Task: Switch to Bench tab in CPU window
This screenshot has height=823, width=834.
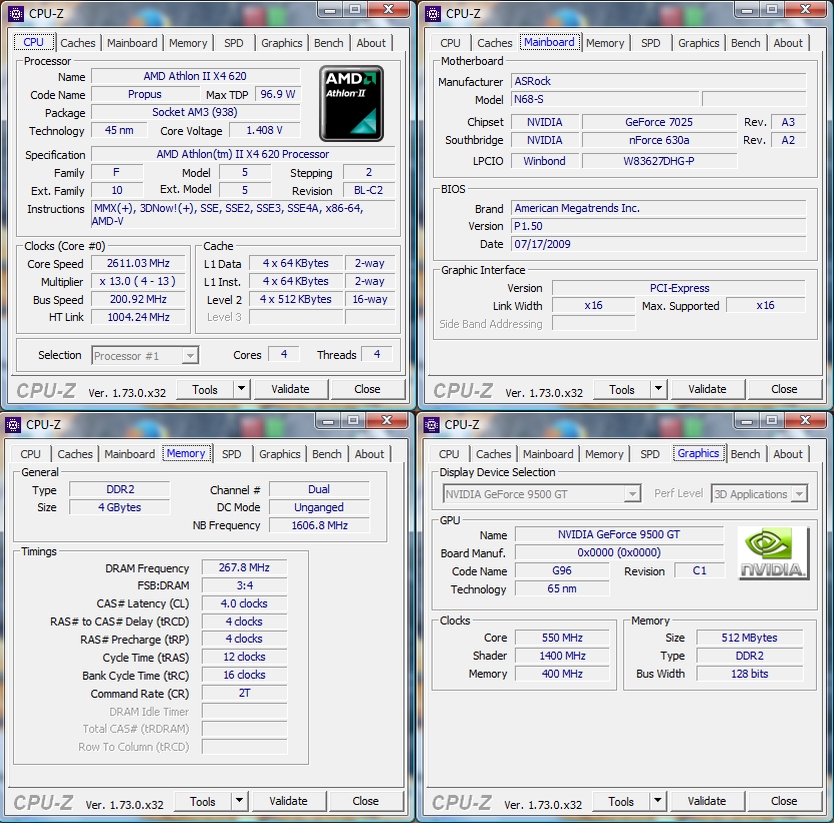Action: click(329, 43)
